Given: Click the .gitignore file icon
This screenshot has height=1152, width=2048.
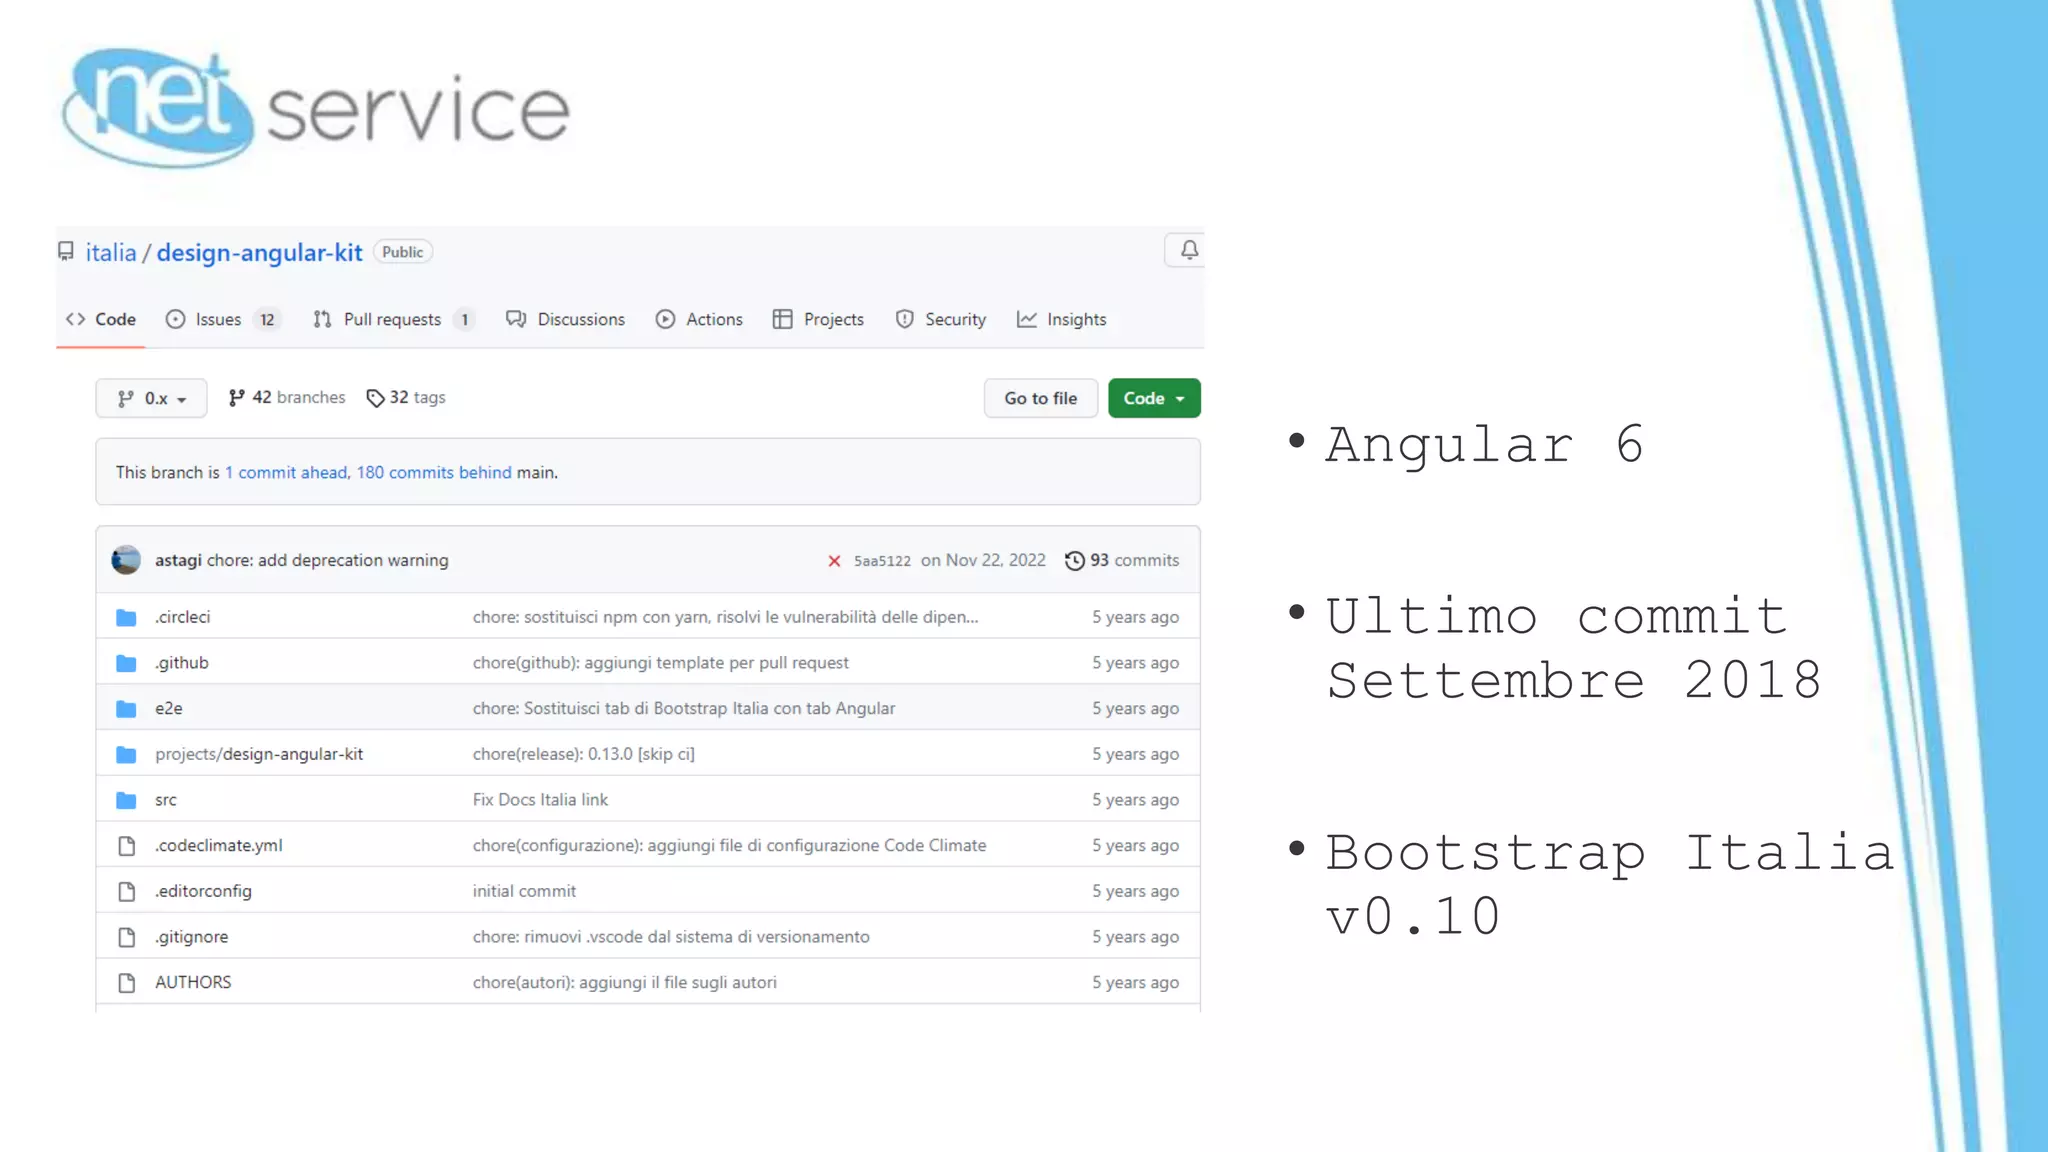Looking at the screenshot, I should point(127,937).
